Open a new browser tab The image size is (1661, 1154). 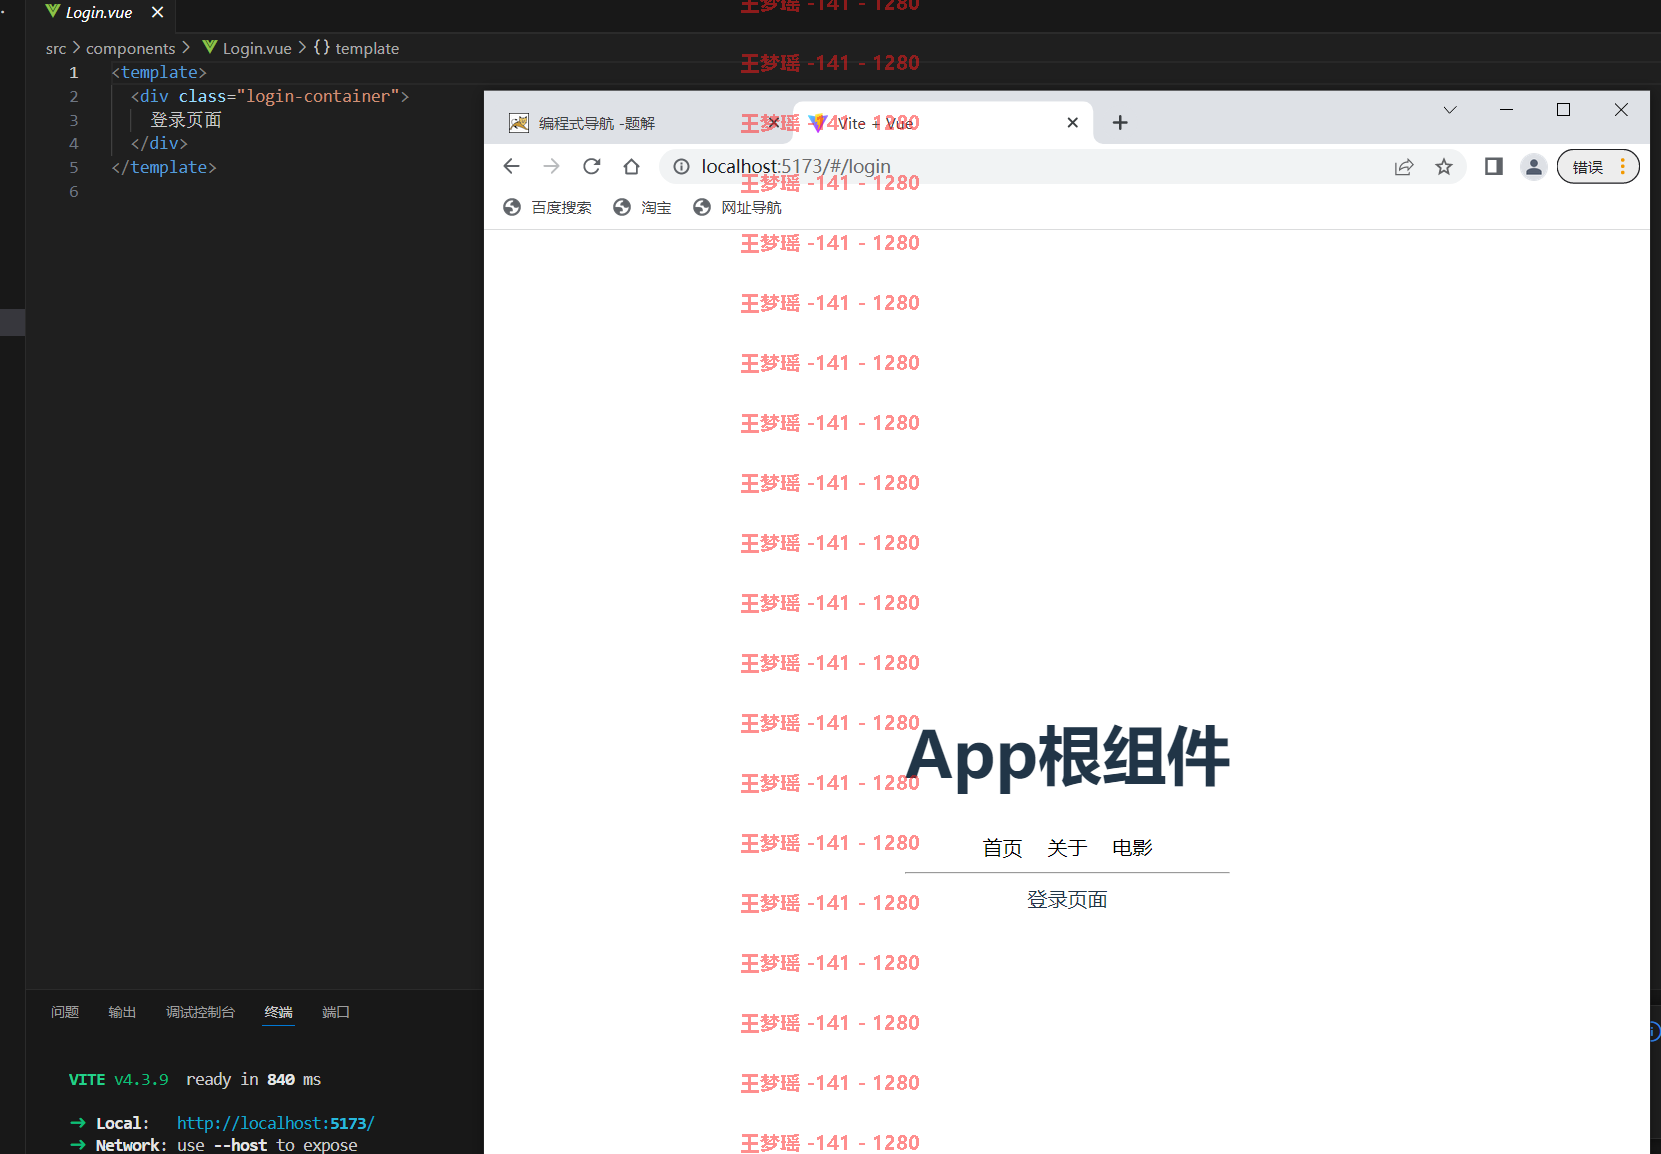tap(1120, 122)
